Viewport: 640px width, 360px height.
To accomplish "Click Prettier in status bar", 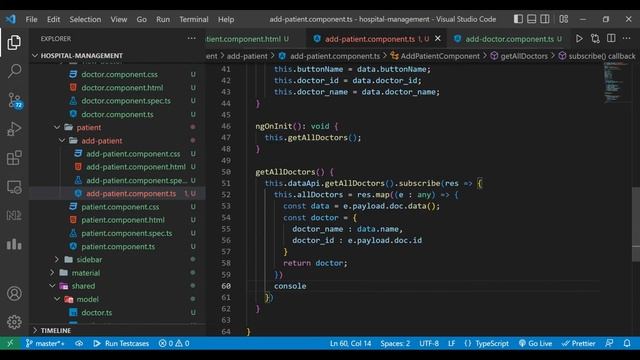I will pyautogui.click(x=578, y=343).
